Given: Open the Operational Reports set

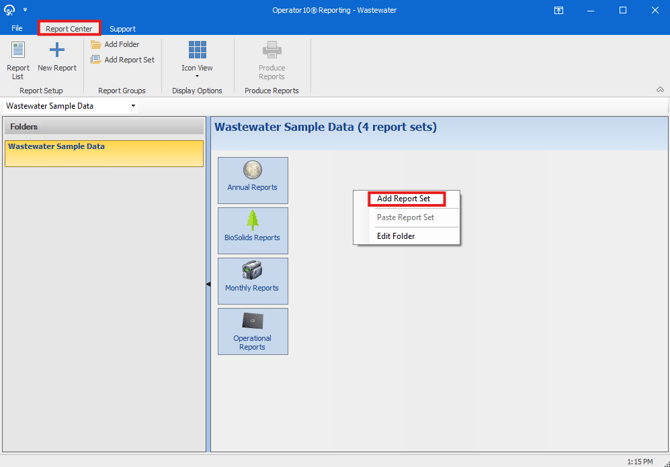Looking at the screenshot, I should click(252, 331).
